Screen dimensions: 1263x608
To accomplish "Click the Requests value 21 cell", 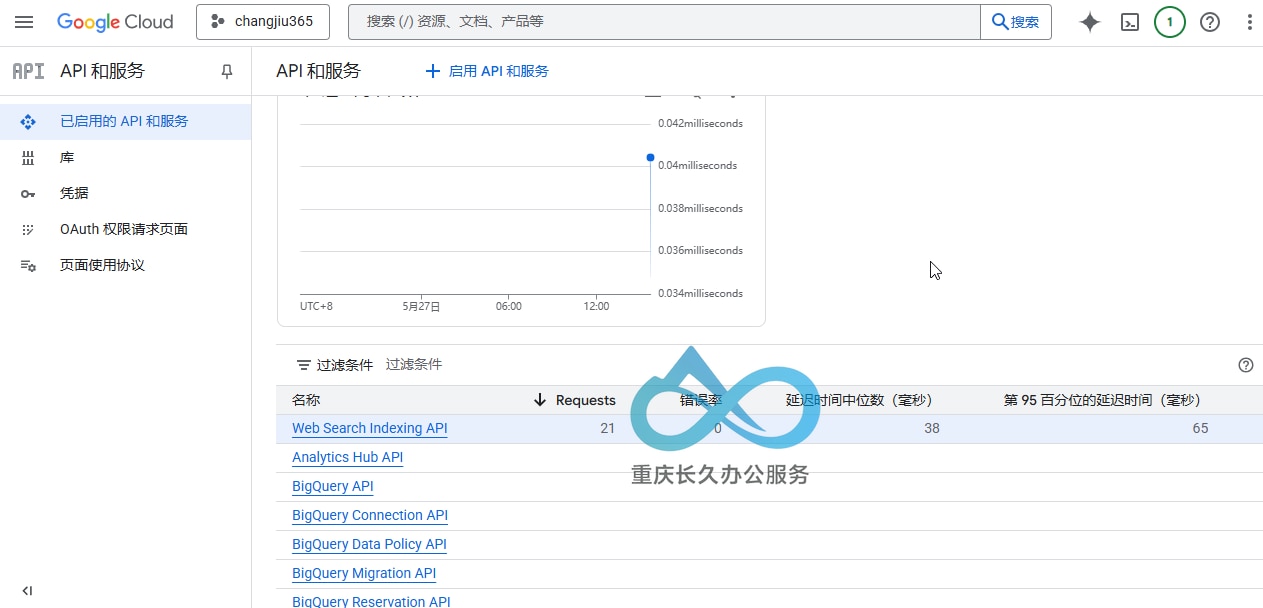I will 608,428.
